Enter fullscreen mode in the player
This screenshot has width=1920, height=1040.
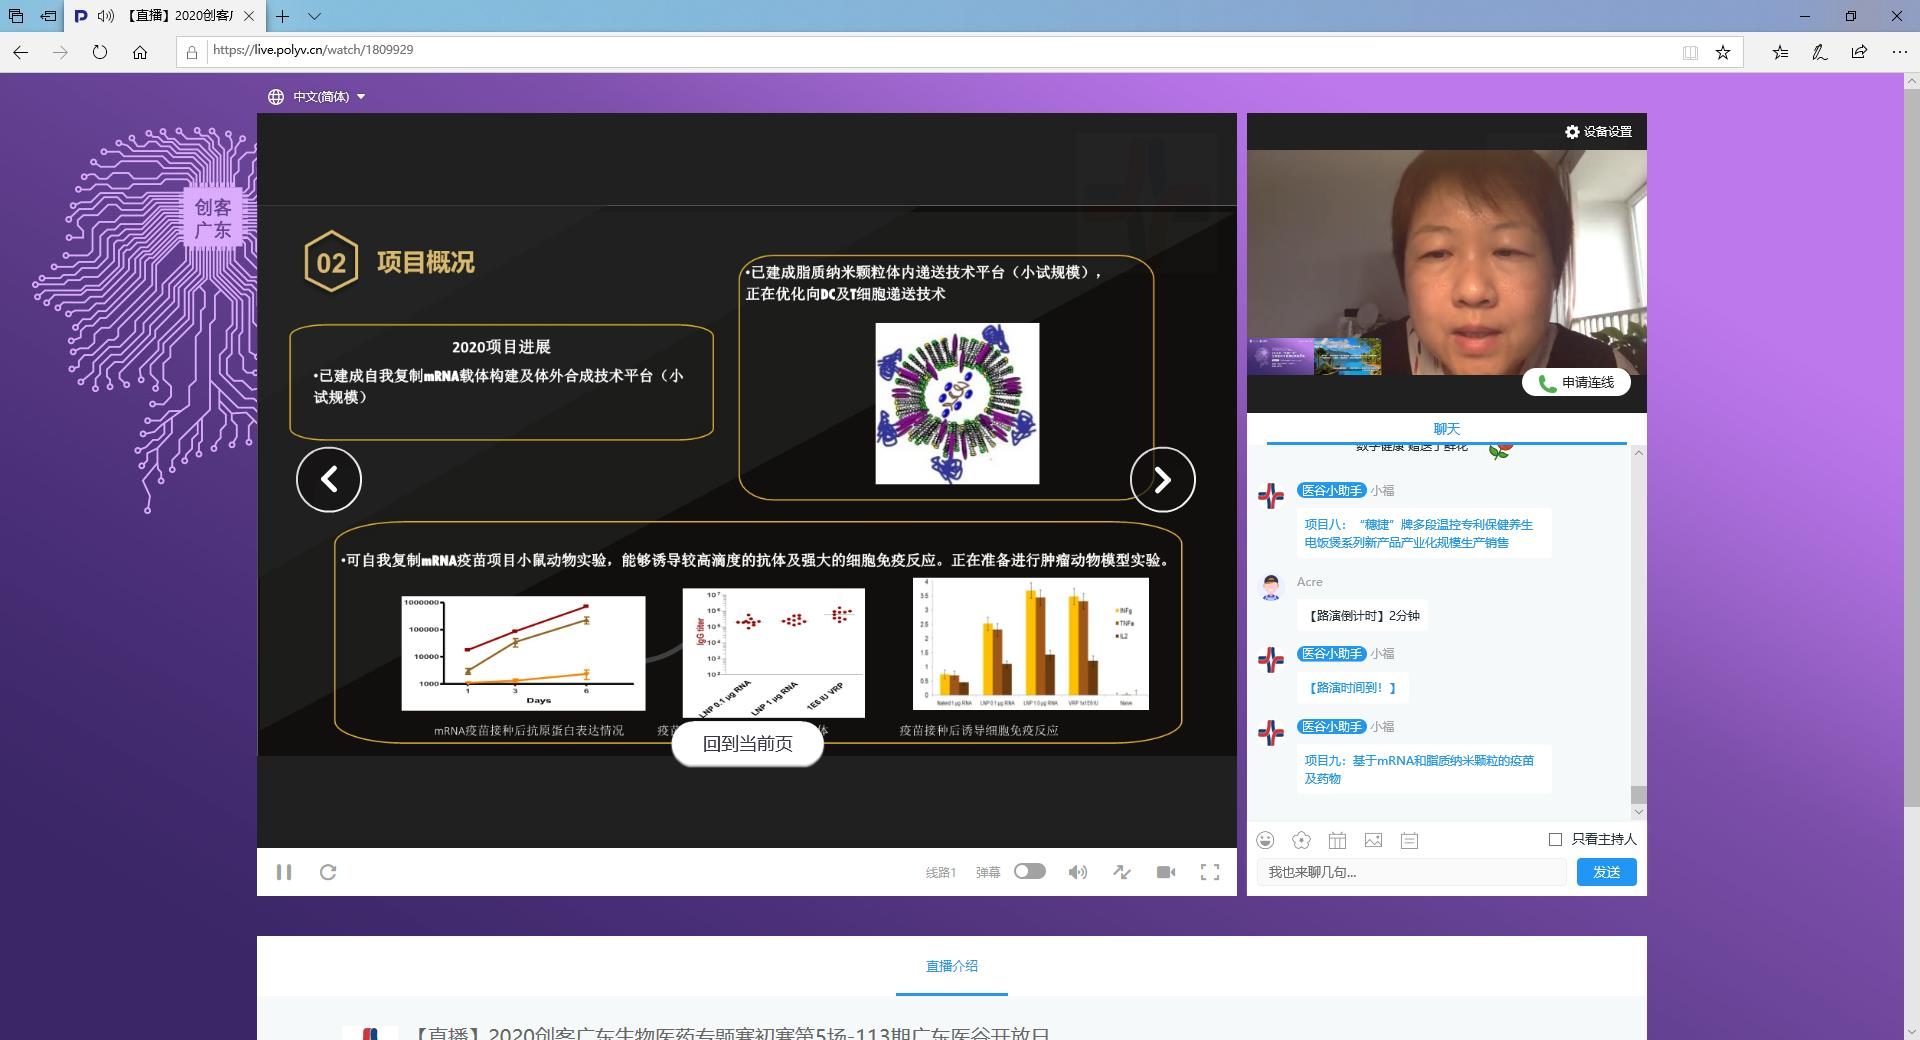(1210, 872)
